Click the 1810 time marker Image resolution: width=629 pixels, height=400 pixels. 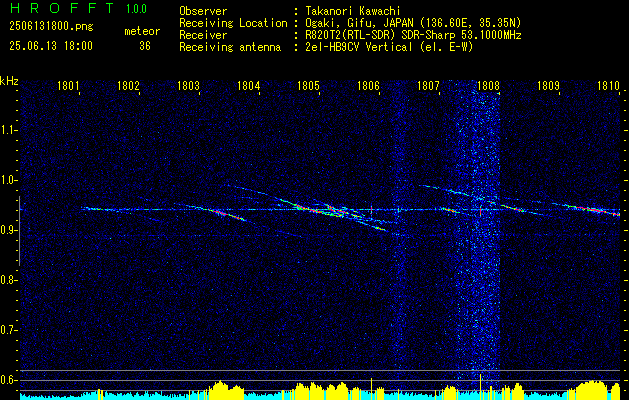[608, 85]
